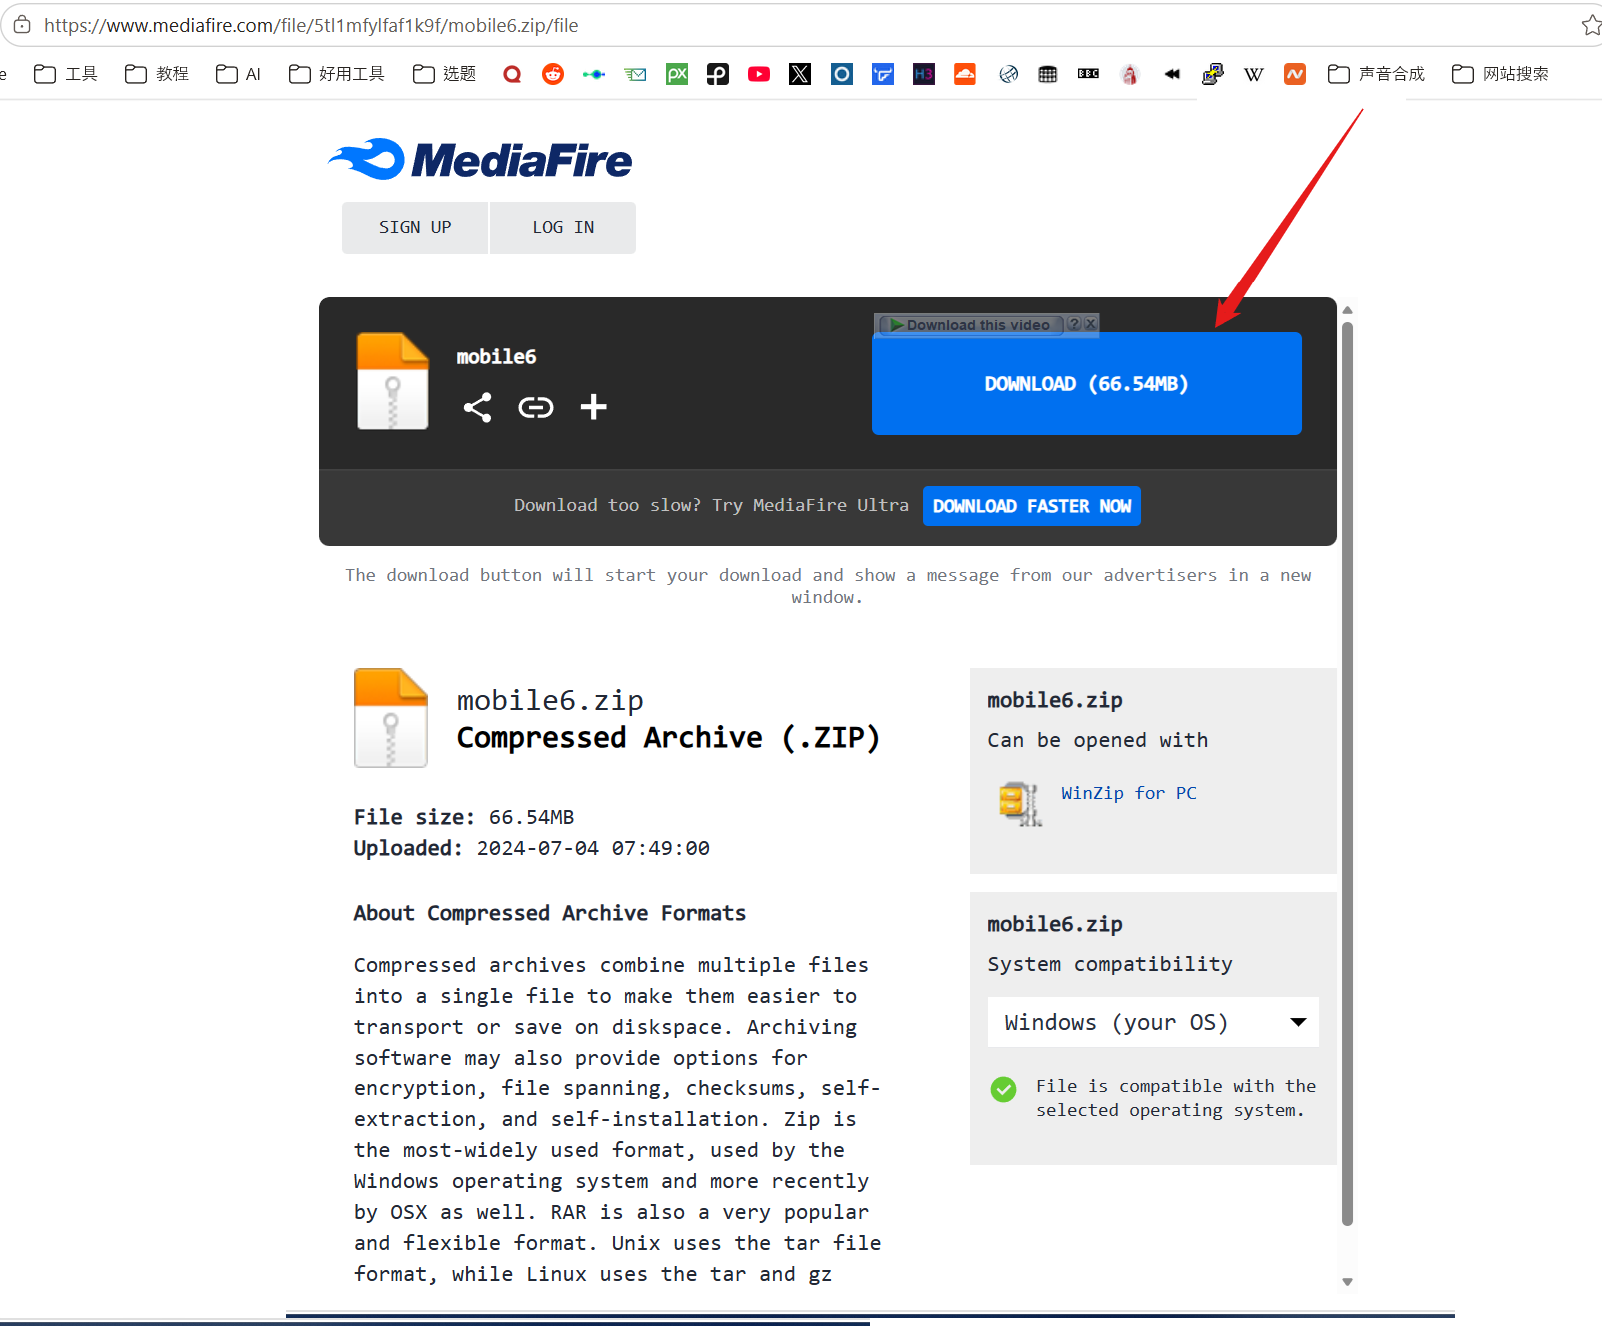
Task: Open the 声音合成 bookmarks folder
Action: (1376, 74)
